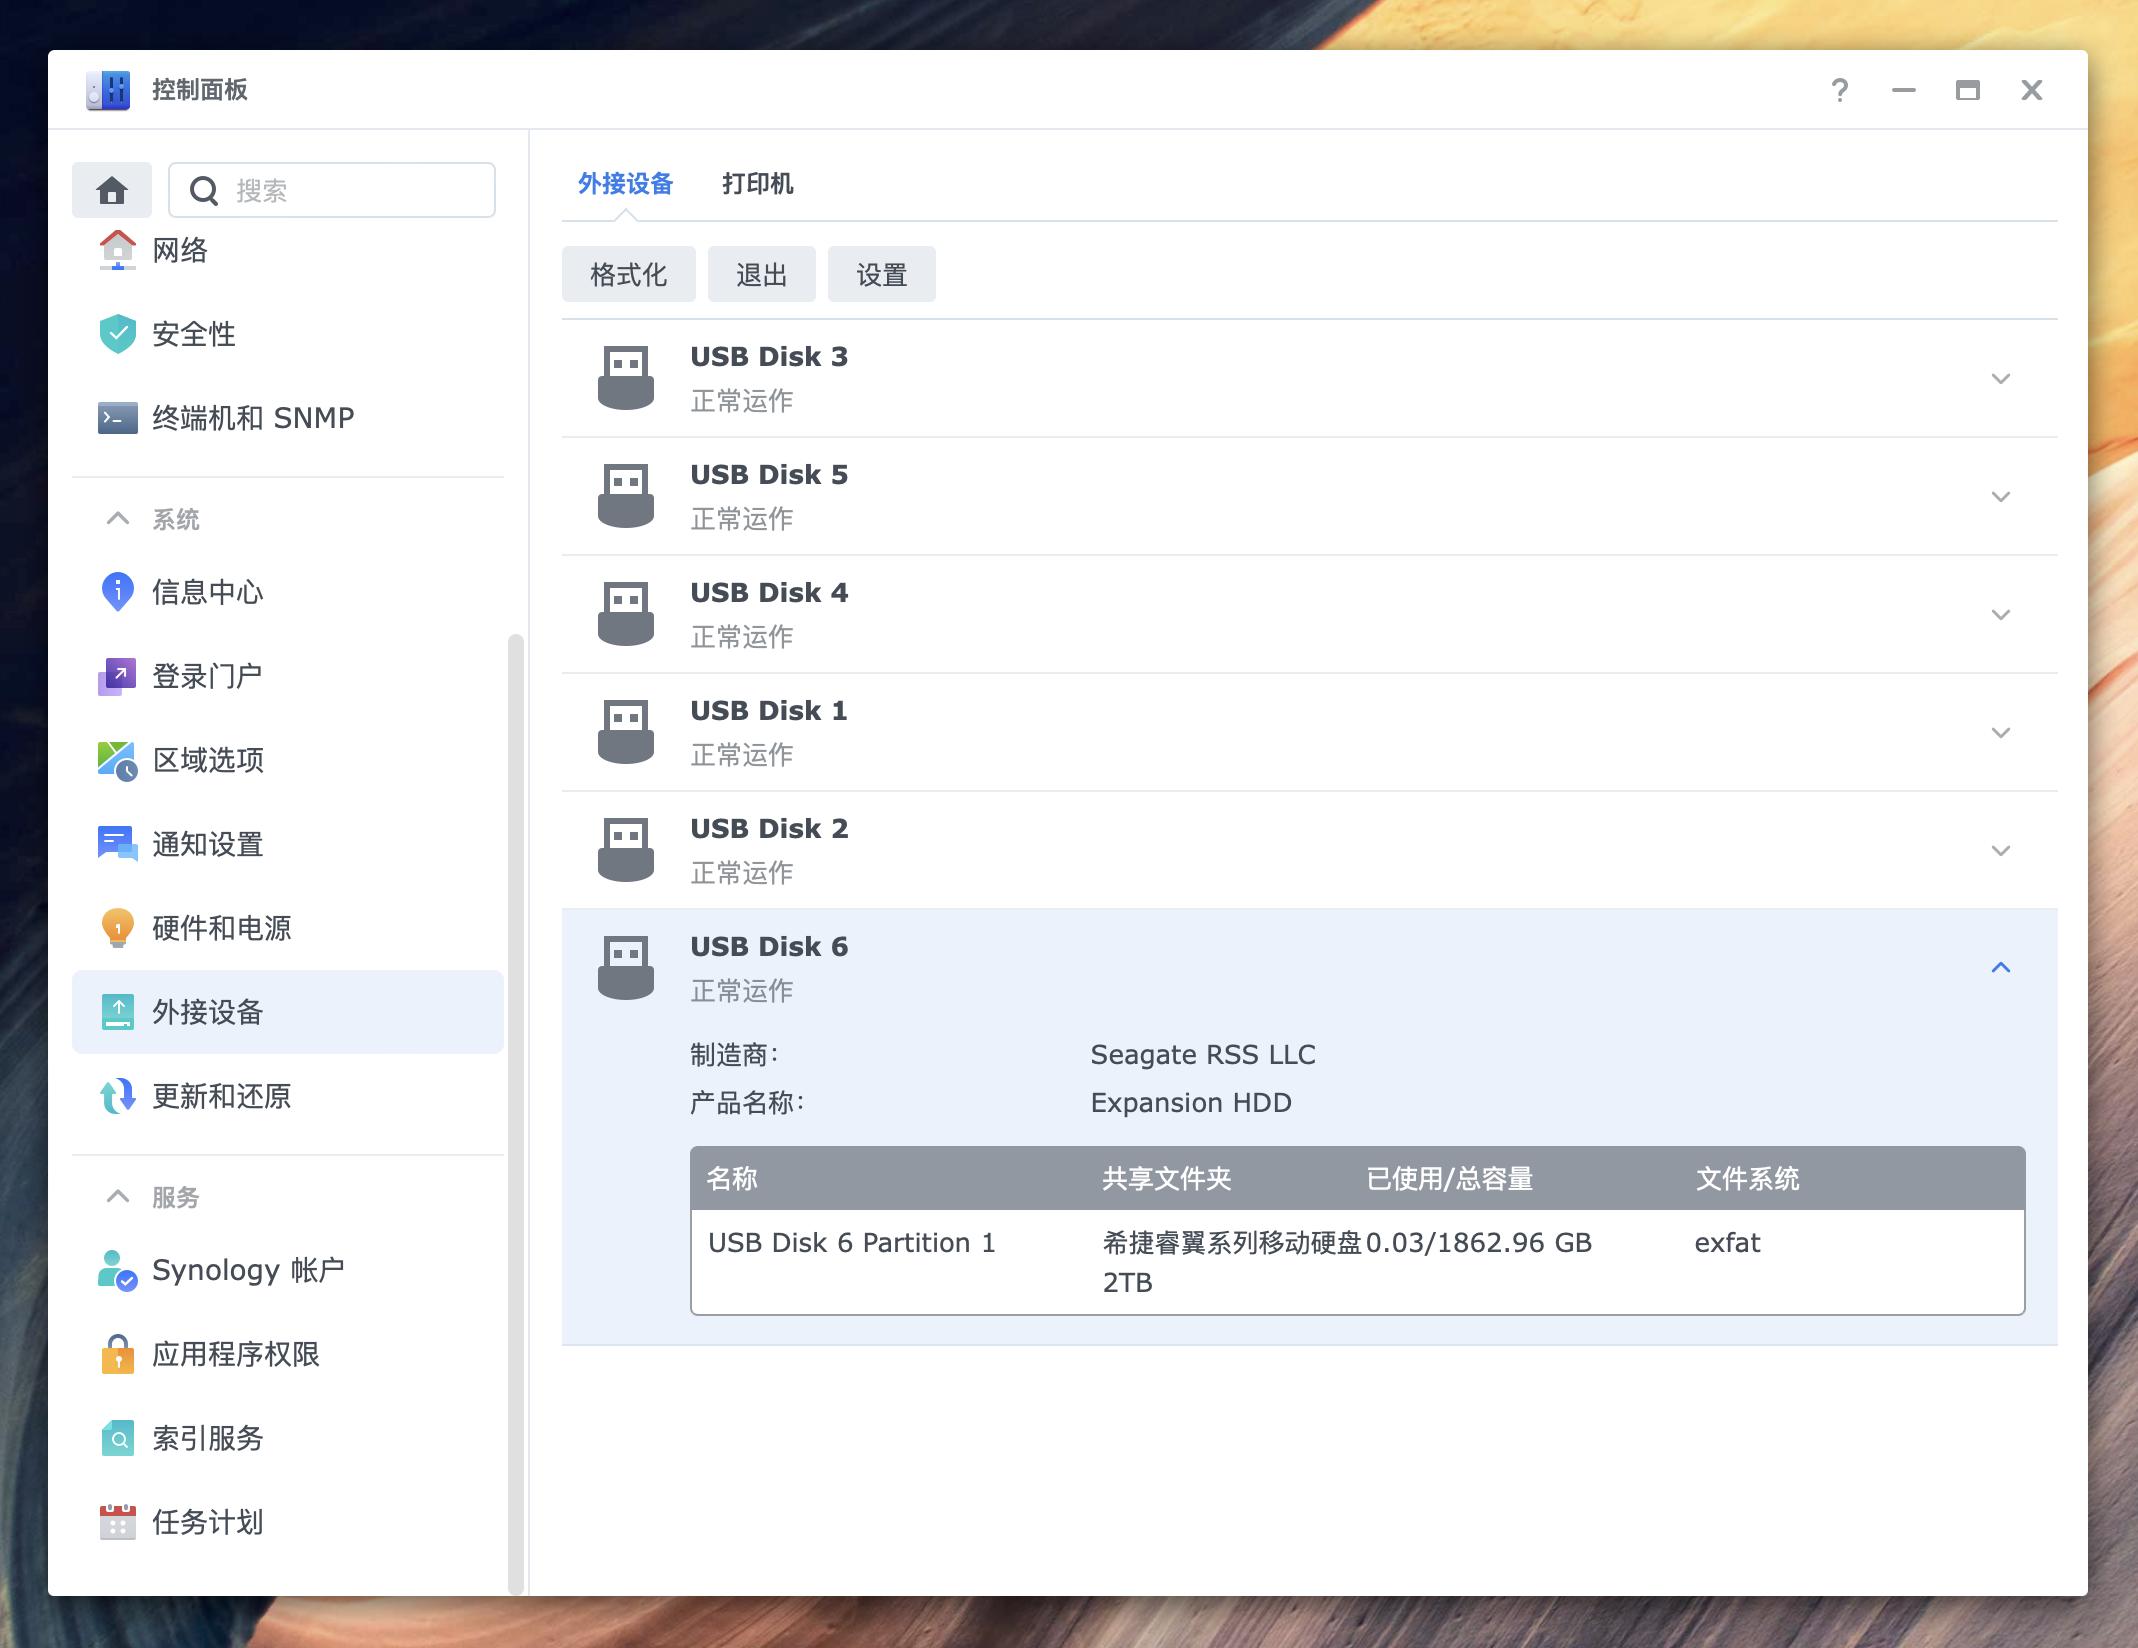Open 通知设置 panel
This screenshot has height=1648, width=2138.
pyautogui.click(x=206, y=845)
